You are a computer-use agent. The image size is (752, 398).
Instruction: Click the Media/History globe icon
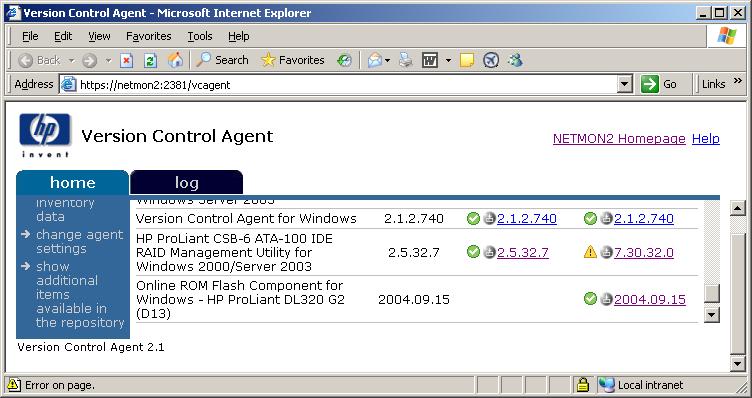click(344, 60)
